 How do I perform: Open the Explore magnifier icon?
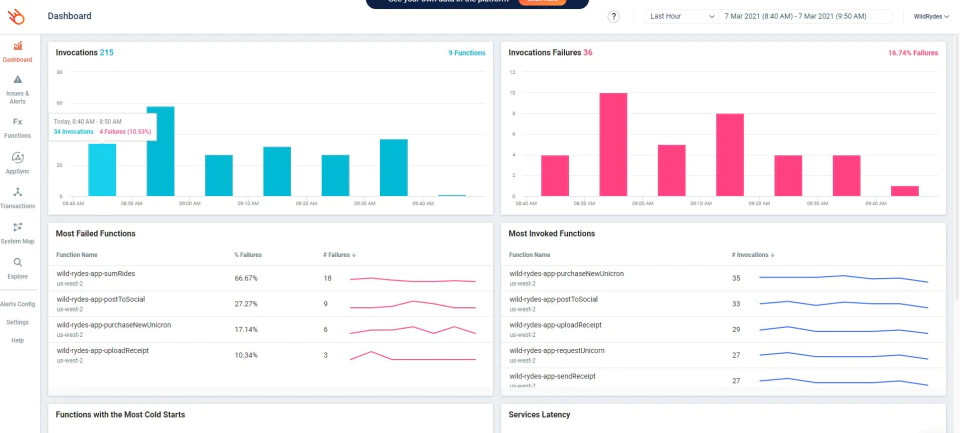click(x=17, y=262)
